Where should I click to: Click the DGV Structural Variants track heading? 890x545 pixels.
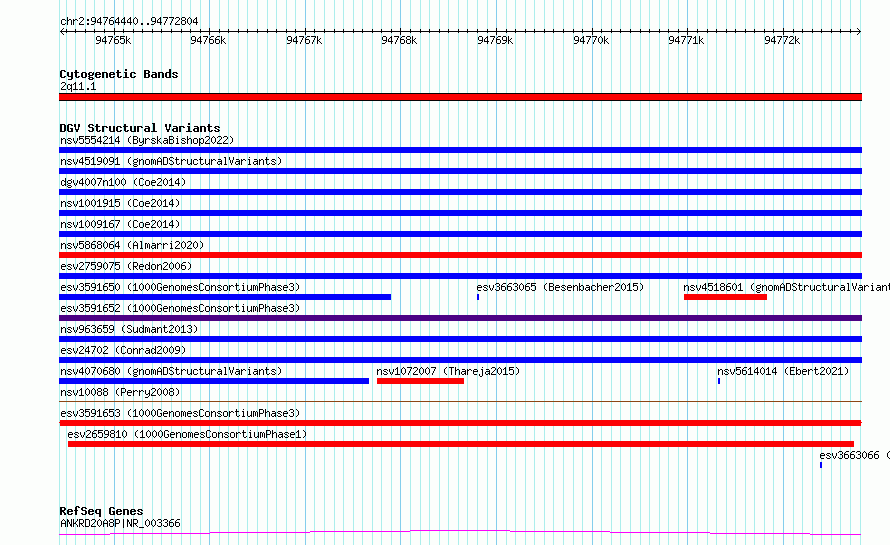point(140,128)
